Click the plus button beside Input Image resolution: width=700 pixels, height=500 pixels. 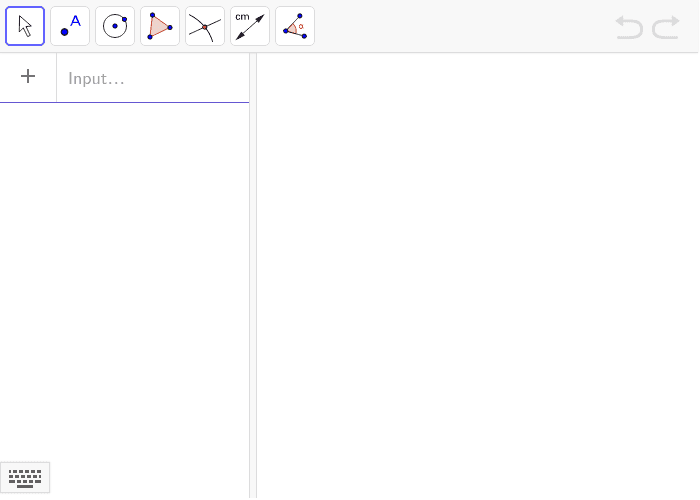coord(28,76)
